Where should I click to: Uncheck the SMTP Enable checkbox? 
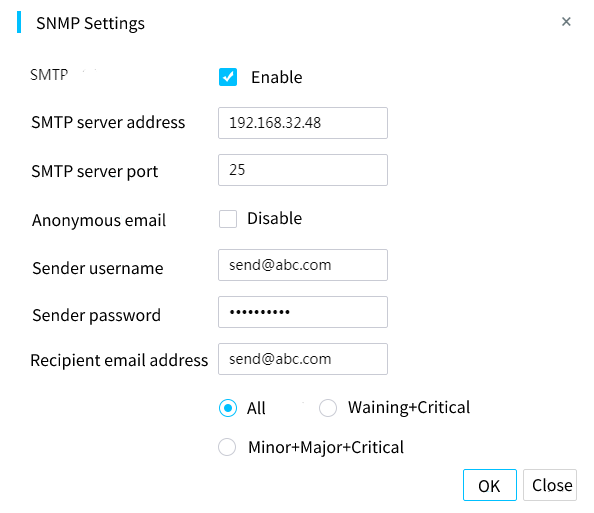(x=228, y=77)
